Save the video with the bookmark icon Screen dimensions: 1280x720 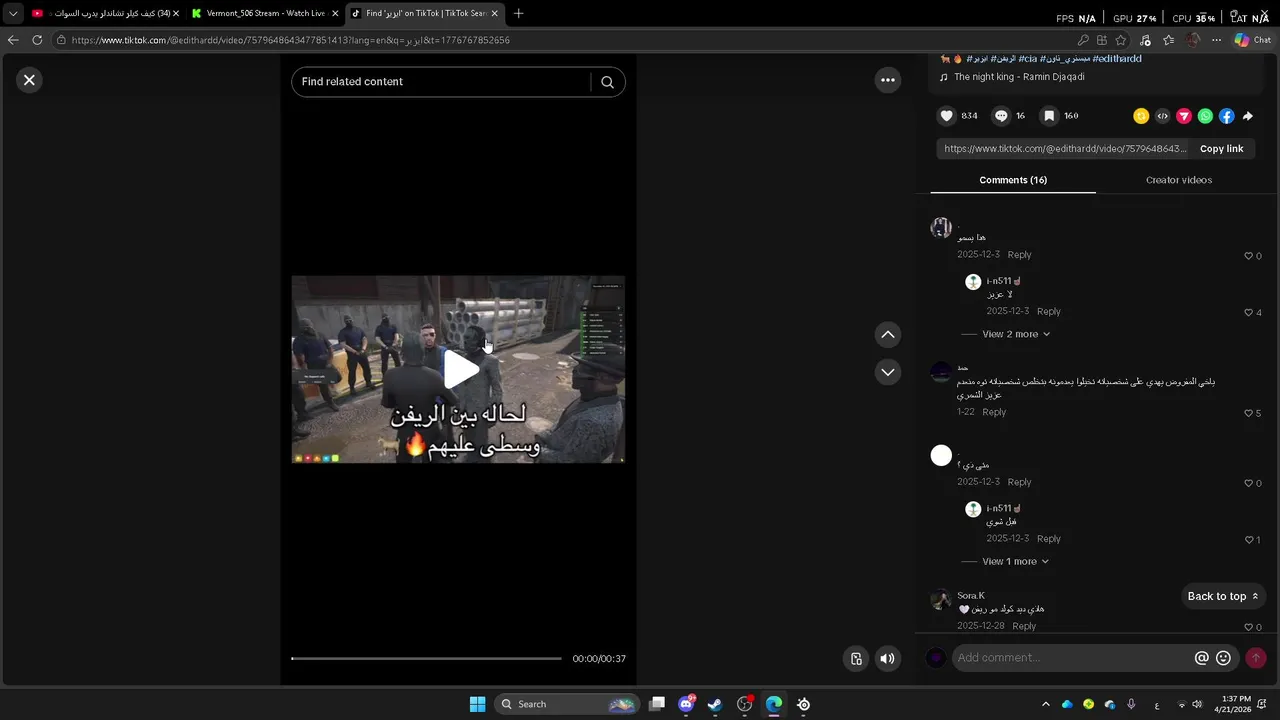(x=1049, y=116)
